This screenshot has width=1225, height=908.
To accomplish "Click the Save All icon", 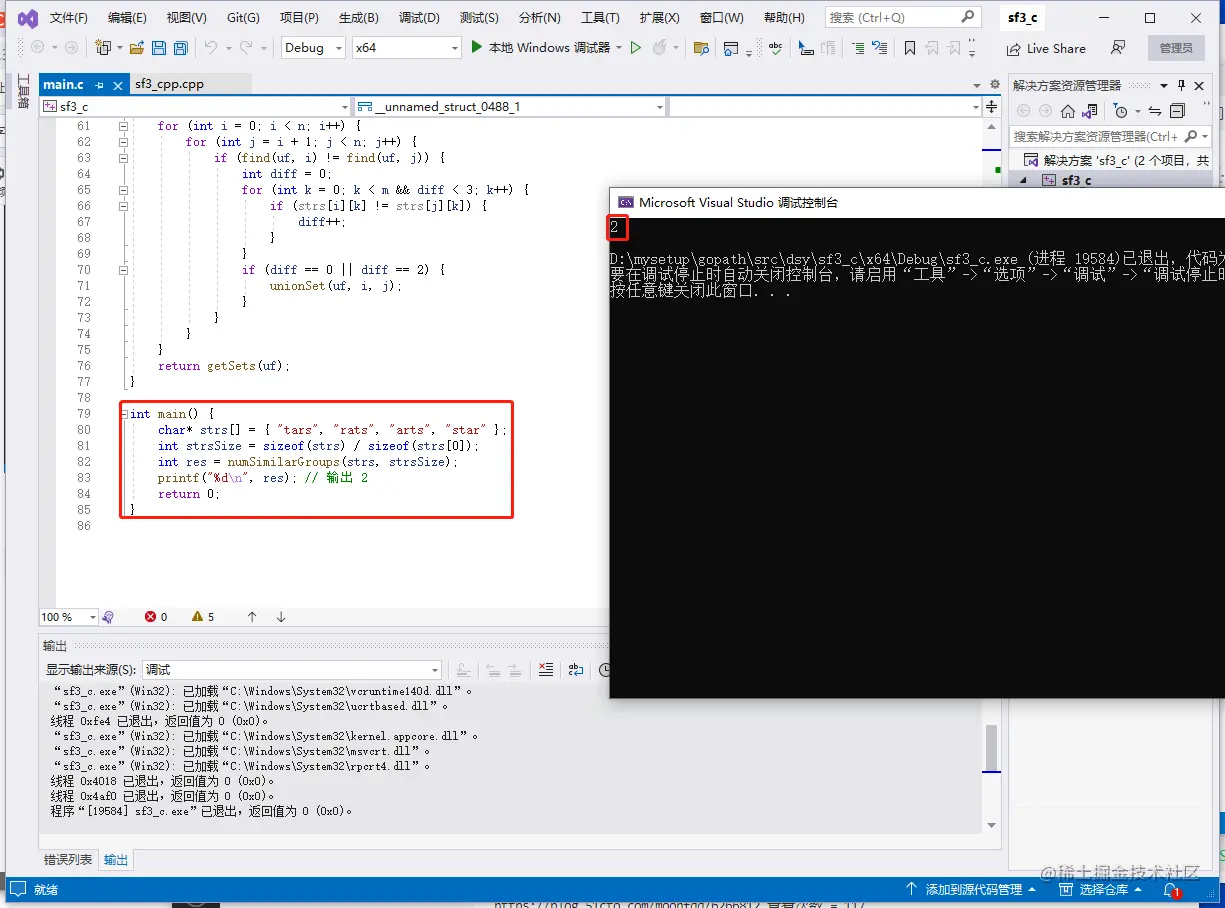I will [x=180, y=48].
